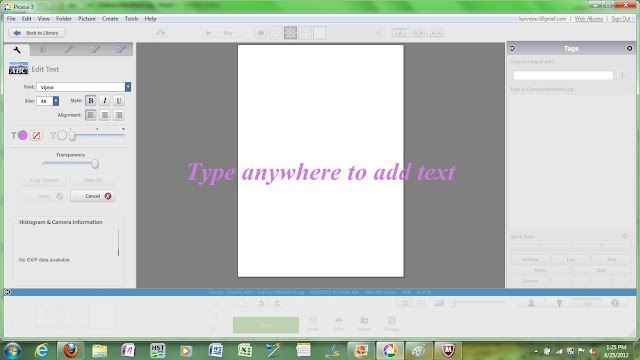The width and height of the screenshot is (640, 360).
Task: Open the people panel icon
Action: tap(531, 302)
